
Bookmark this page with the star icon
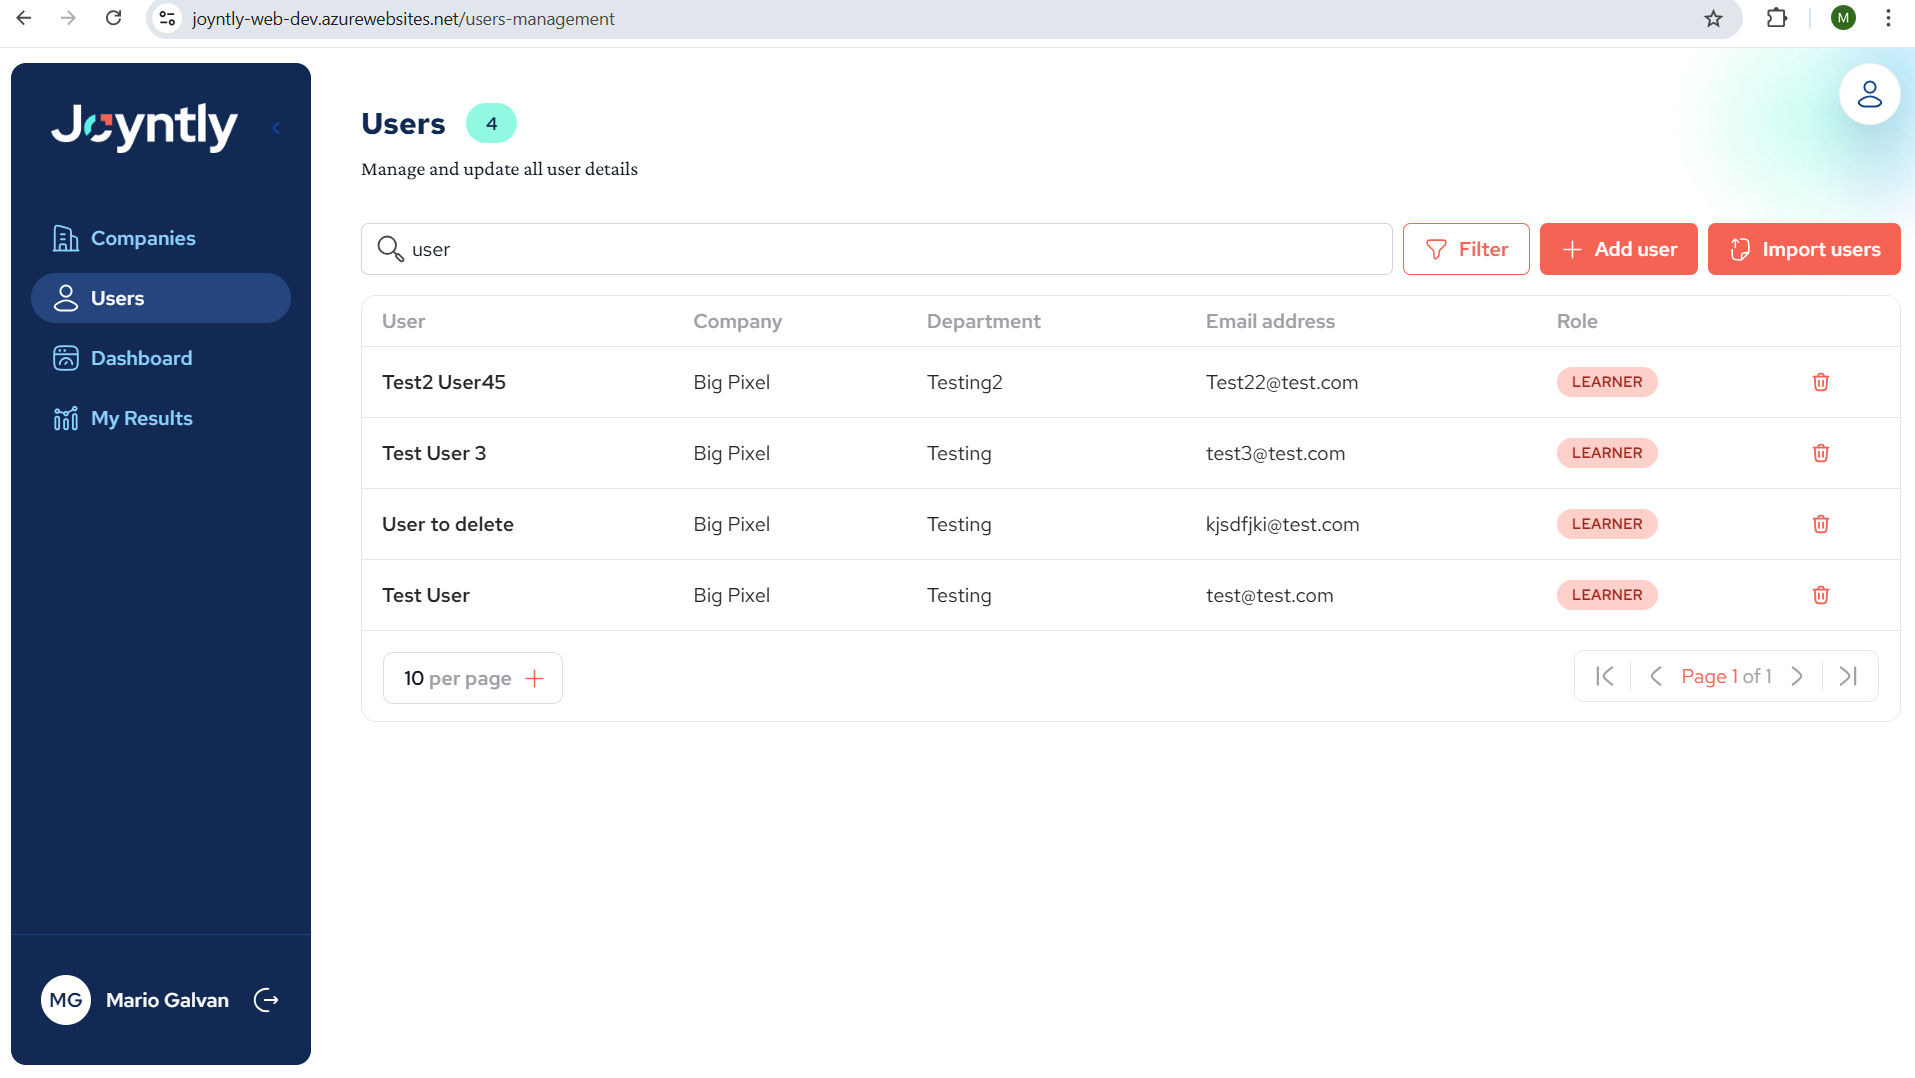coord(1713,19)
